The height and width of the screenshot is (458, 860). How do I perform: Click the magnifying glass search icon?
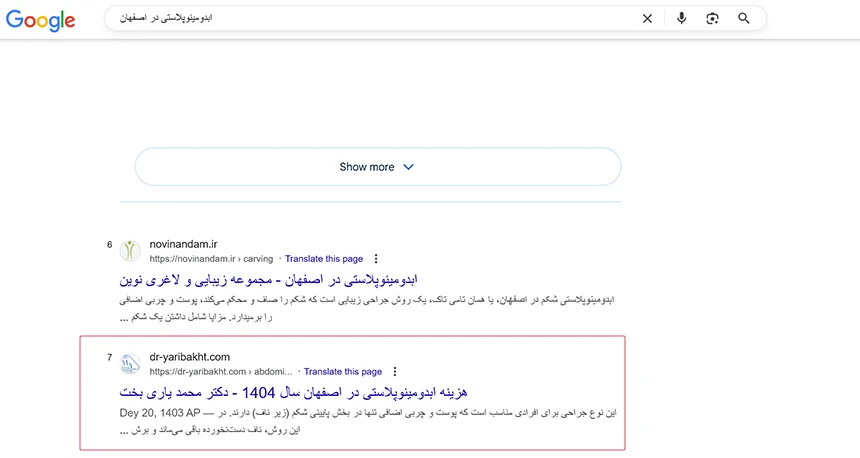[744, 18]
